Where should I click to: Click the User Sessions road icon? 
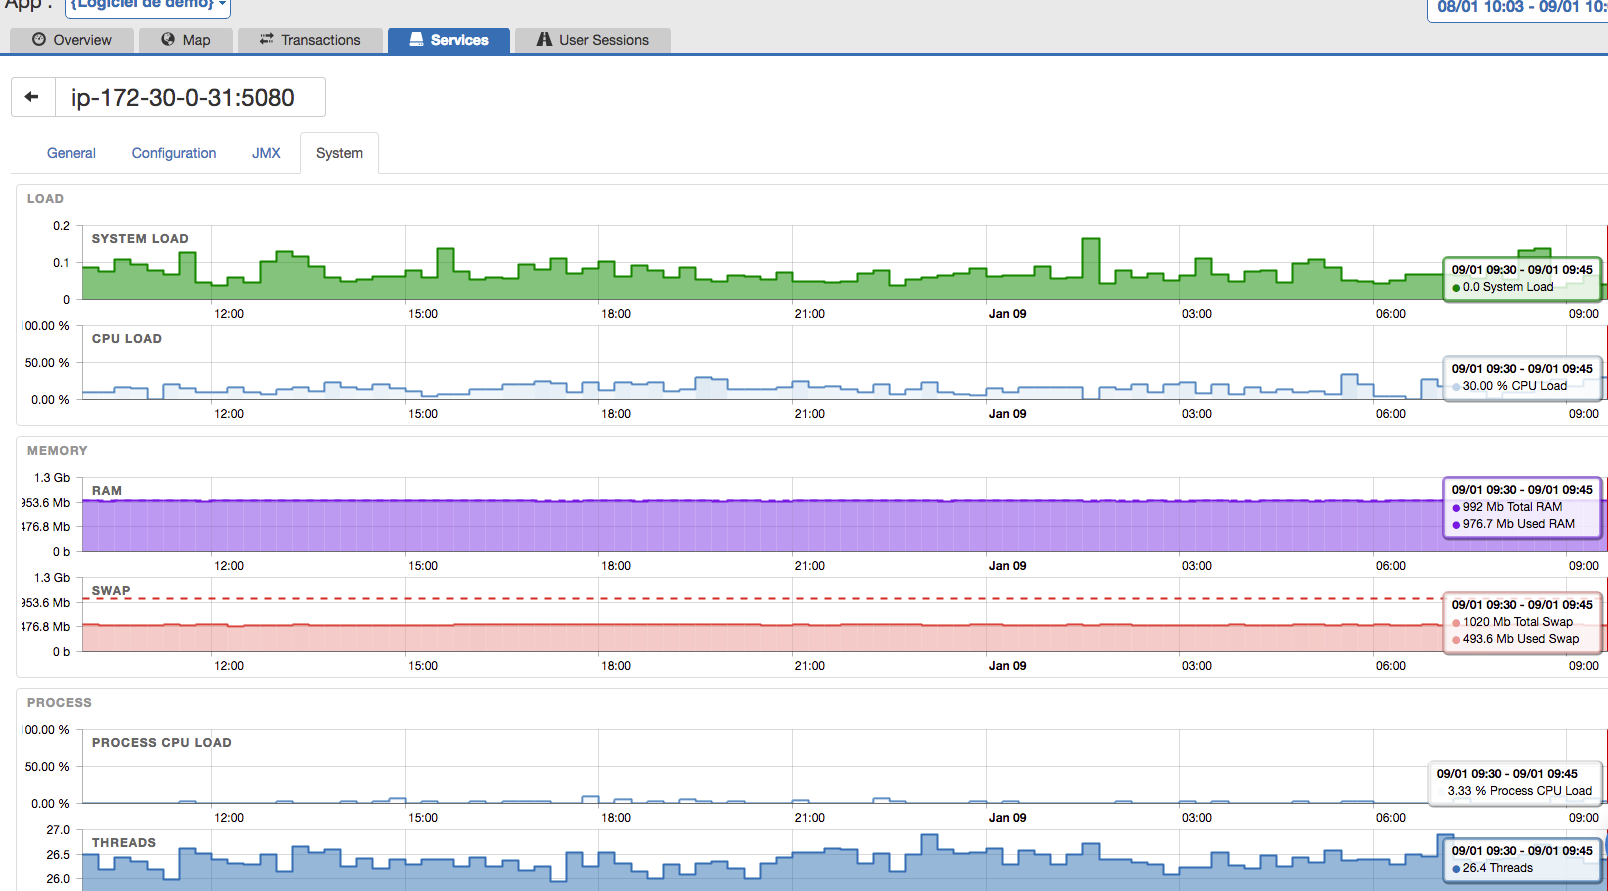[x=544, y=40]
